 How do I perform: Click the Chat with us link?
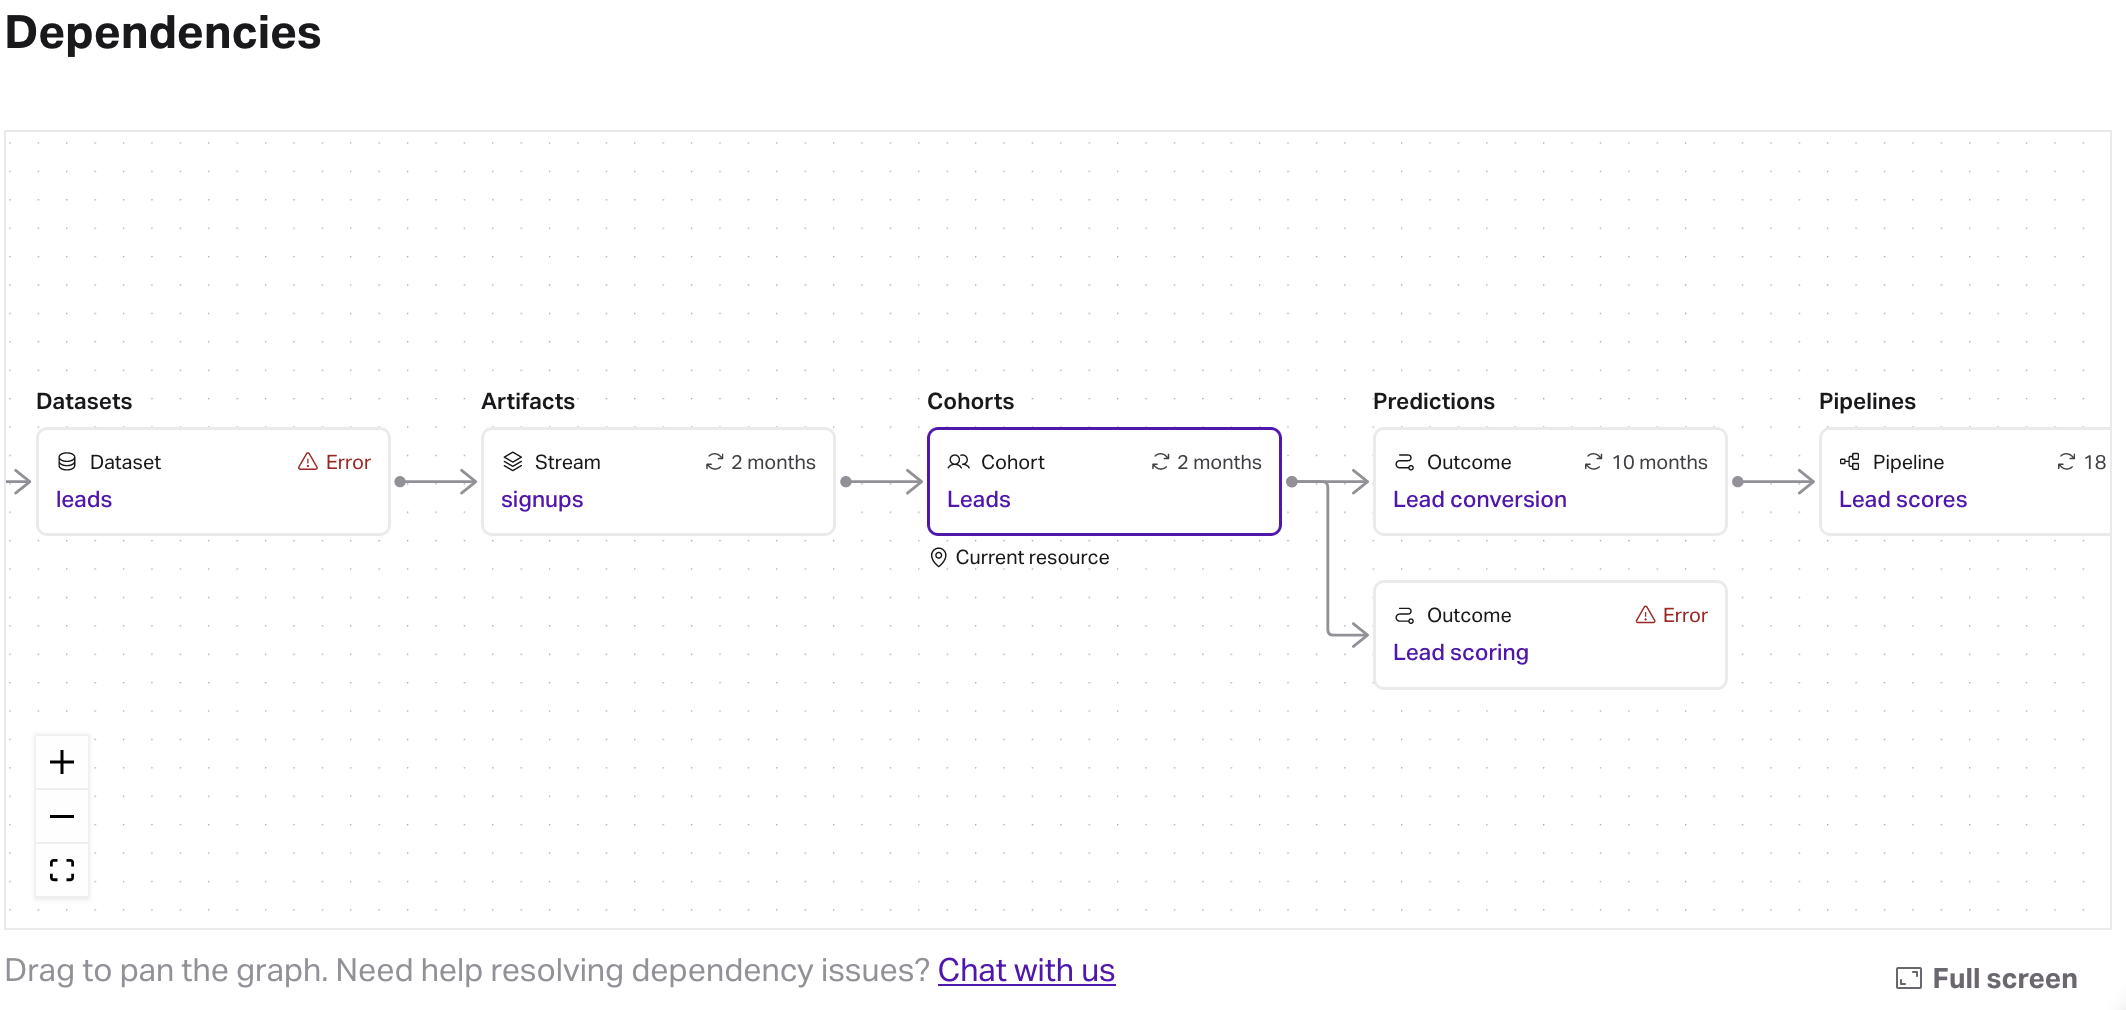pyautogui.click(x=1026, y=970)
